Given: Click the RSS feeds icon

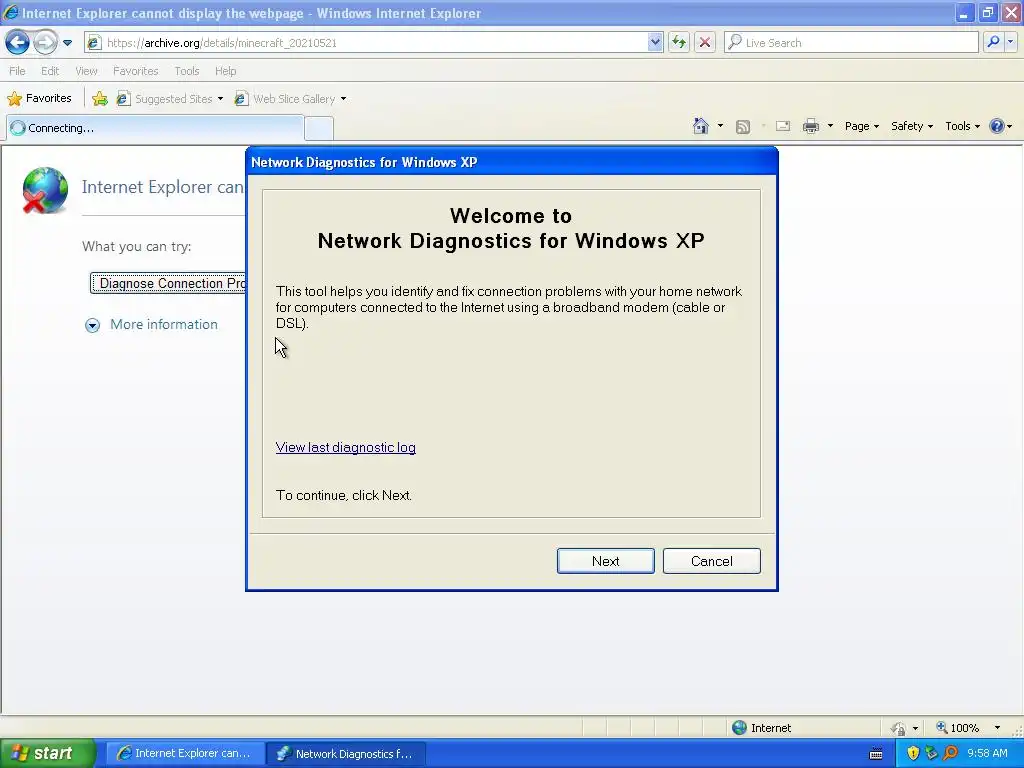Looking at the screenshot, I should (x=743, y=127).
